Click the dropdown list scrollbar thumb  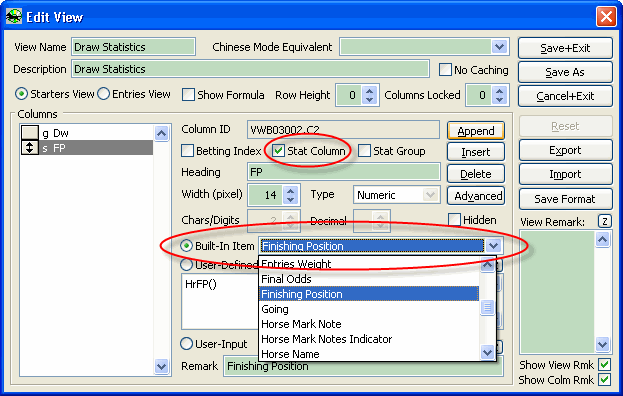tap(487, 307)
